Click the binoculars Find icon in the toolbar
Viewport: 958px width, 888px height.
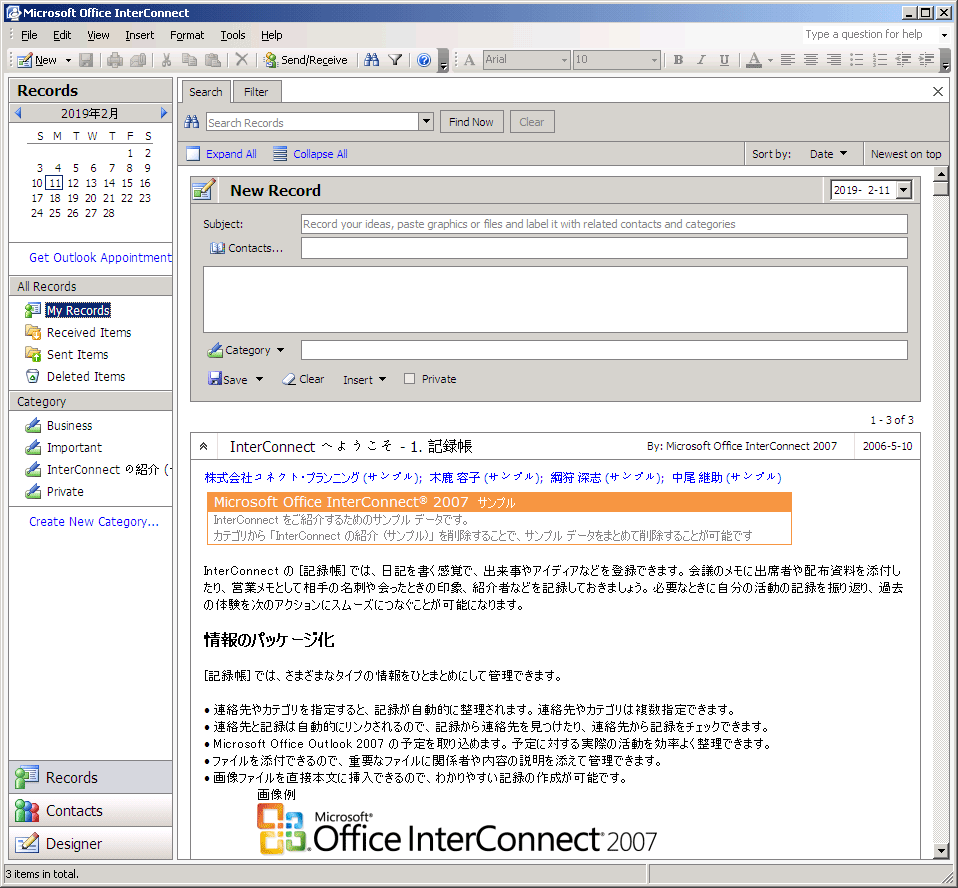coord(371,60)
